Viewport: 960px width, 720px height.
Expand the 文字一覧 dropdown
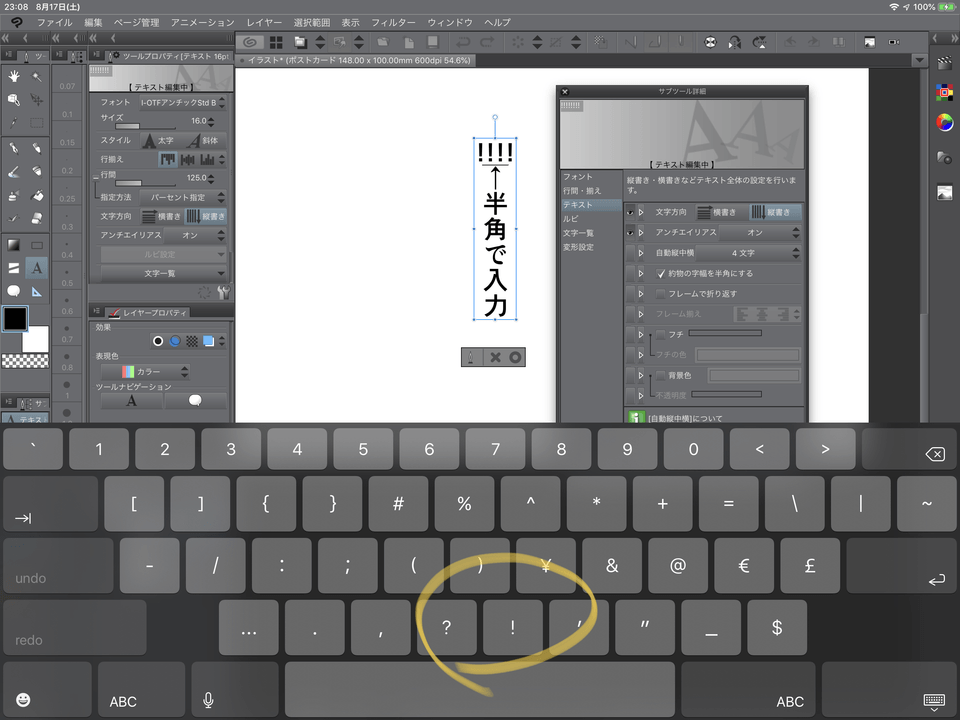163,272
